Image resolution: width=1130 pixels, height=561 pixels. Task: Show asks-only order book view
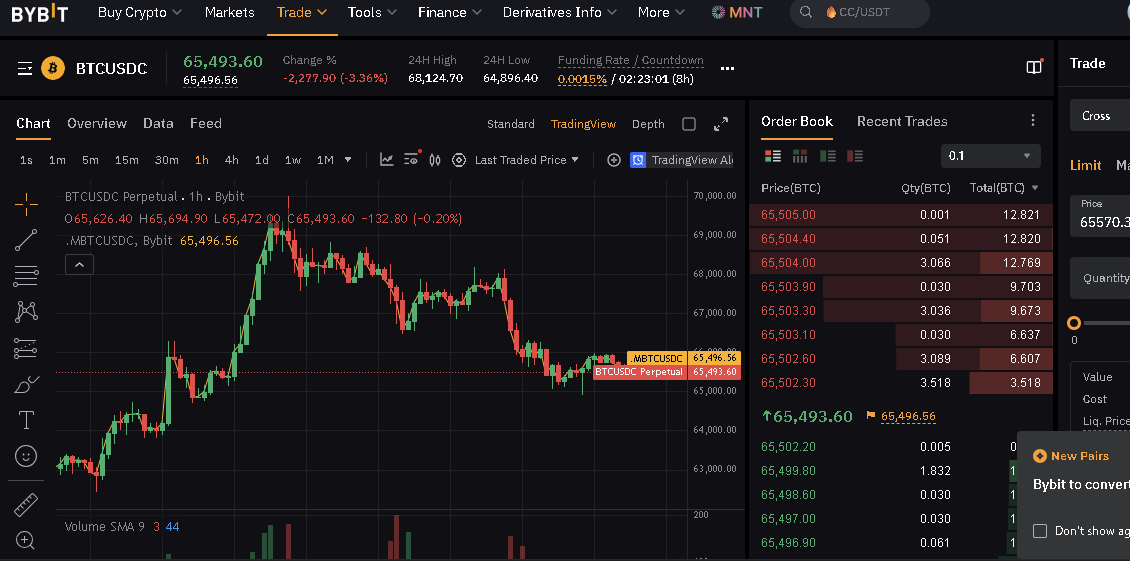click(x=855, y=156)
